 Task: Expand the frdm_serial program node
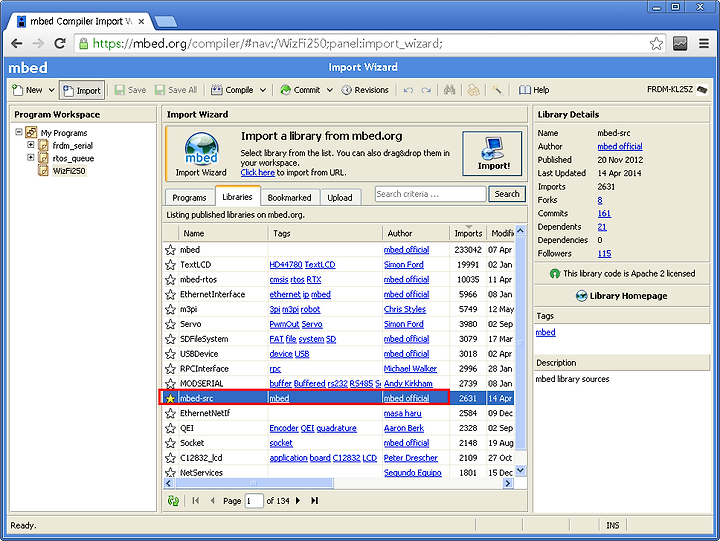tap(31, 145)
